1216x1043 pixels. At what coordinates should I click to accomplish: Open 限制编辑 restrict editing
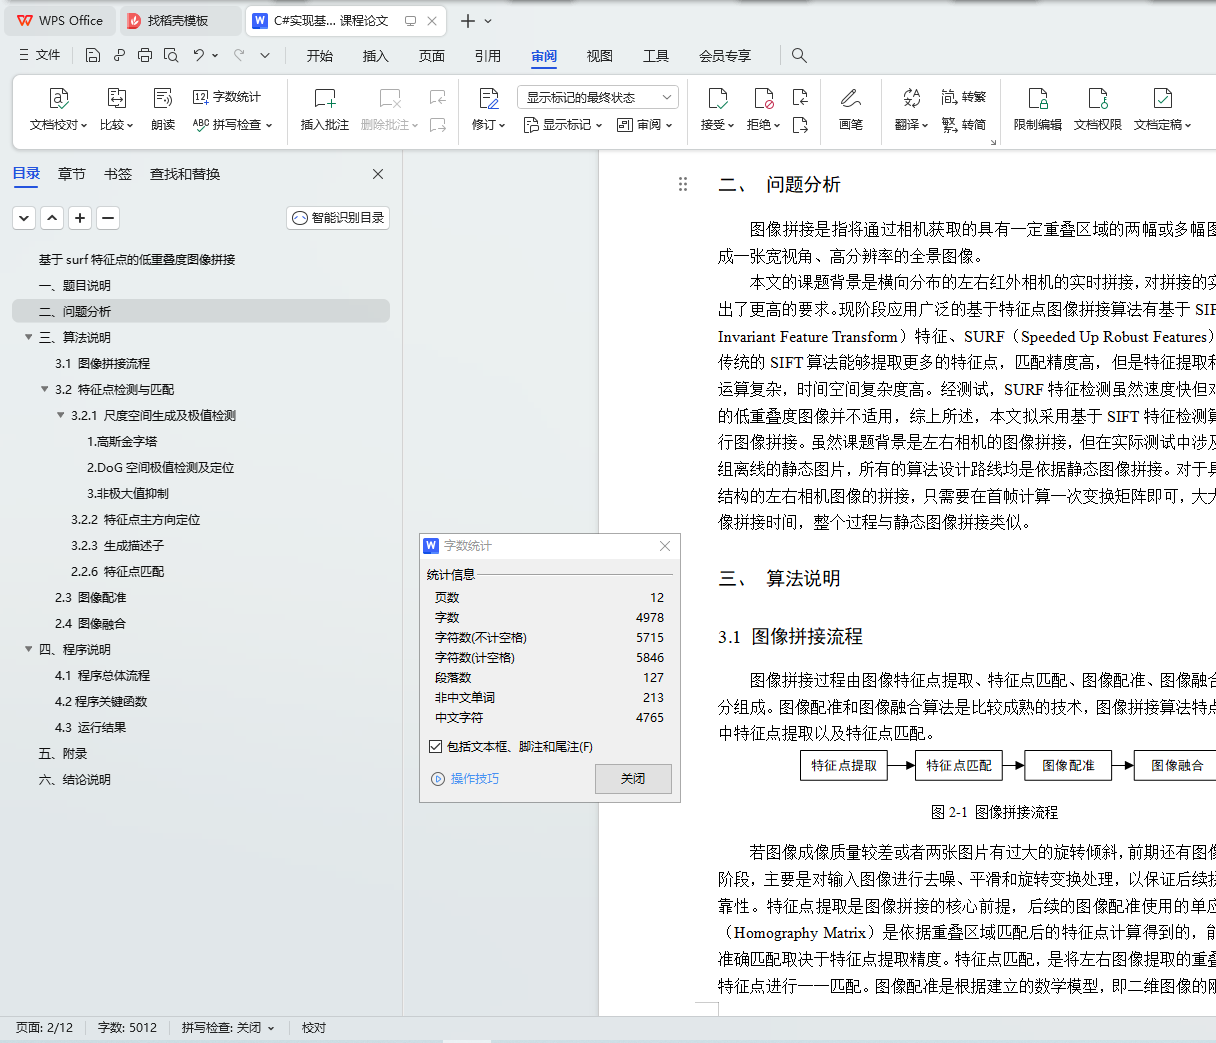click(x=1038, y=109)
